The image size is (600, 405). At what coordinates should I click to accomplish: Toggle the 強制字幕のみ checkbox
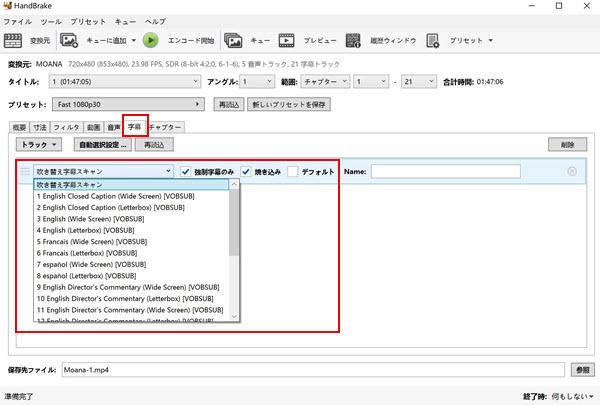coord(185,172)
